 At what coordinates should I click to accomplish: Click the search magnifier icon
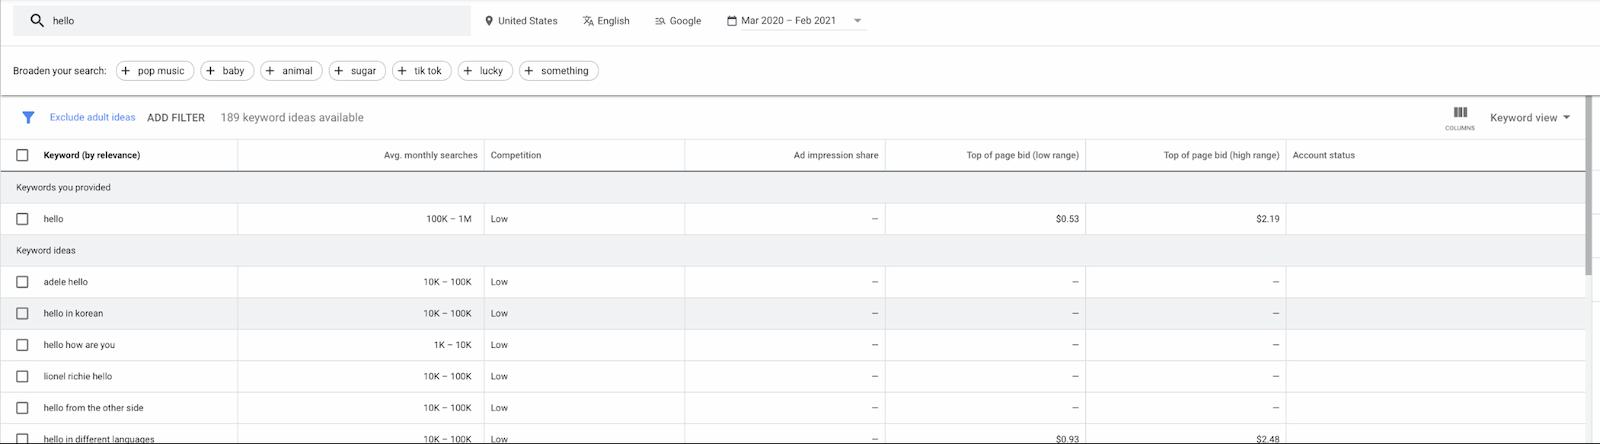tap(37, 20)
